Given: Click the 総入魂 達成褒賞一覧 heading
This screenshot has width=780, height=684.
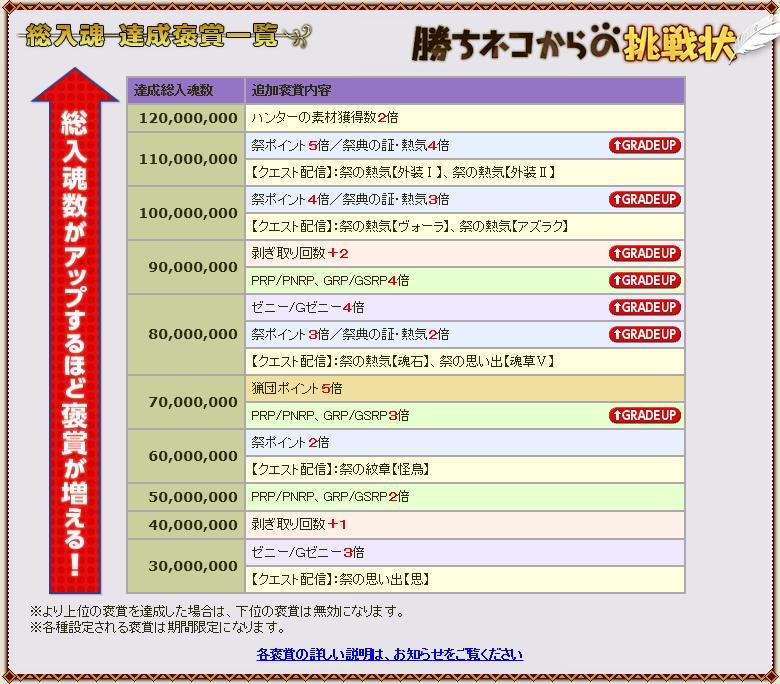Looking at the screenshot, I should 164,36.
